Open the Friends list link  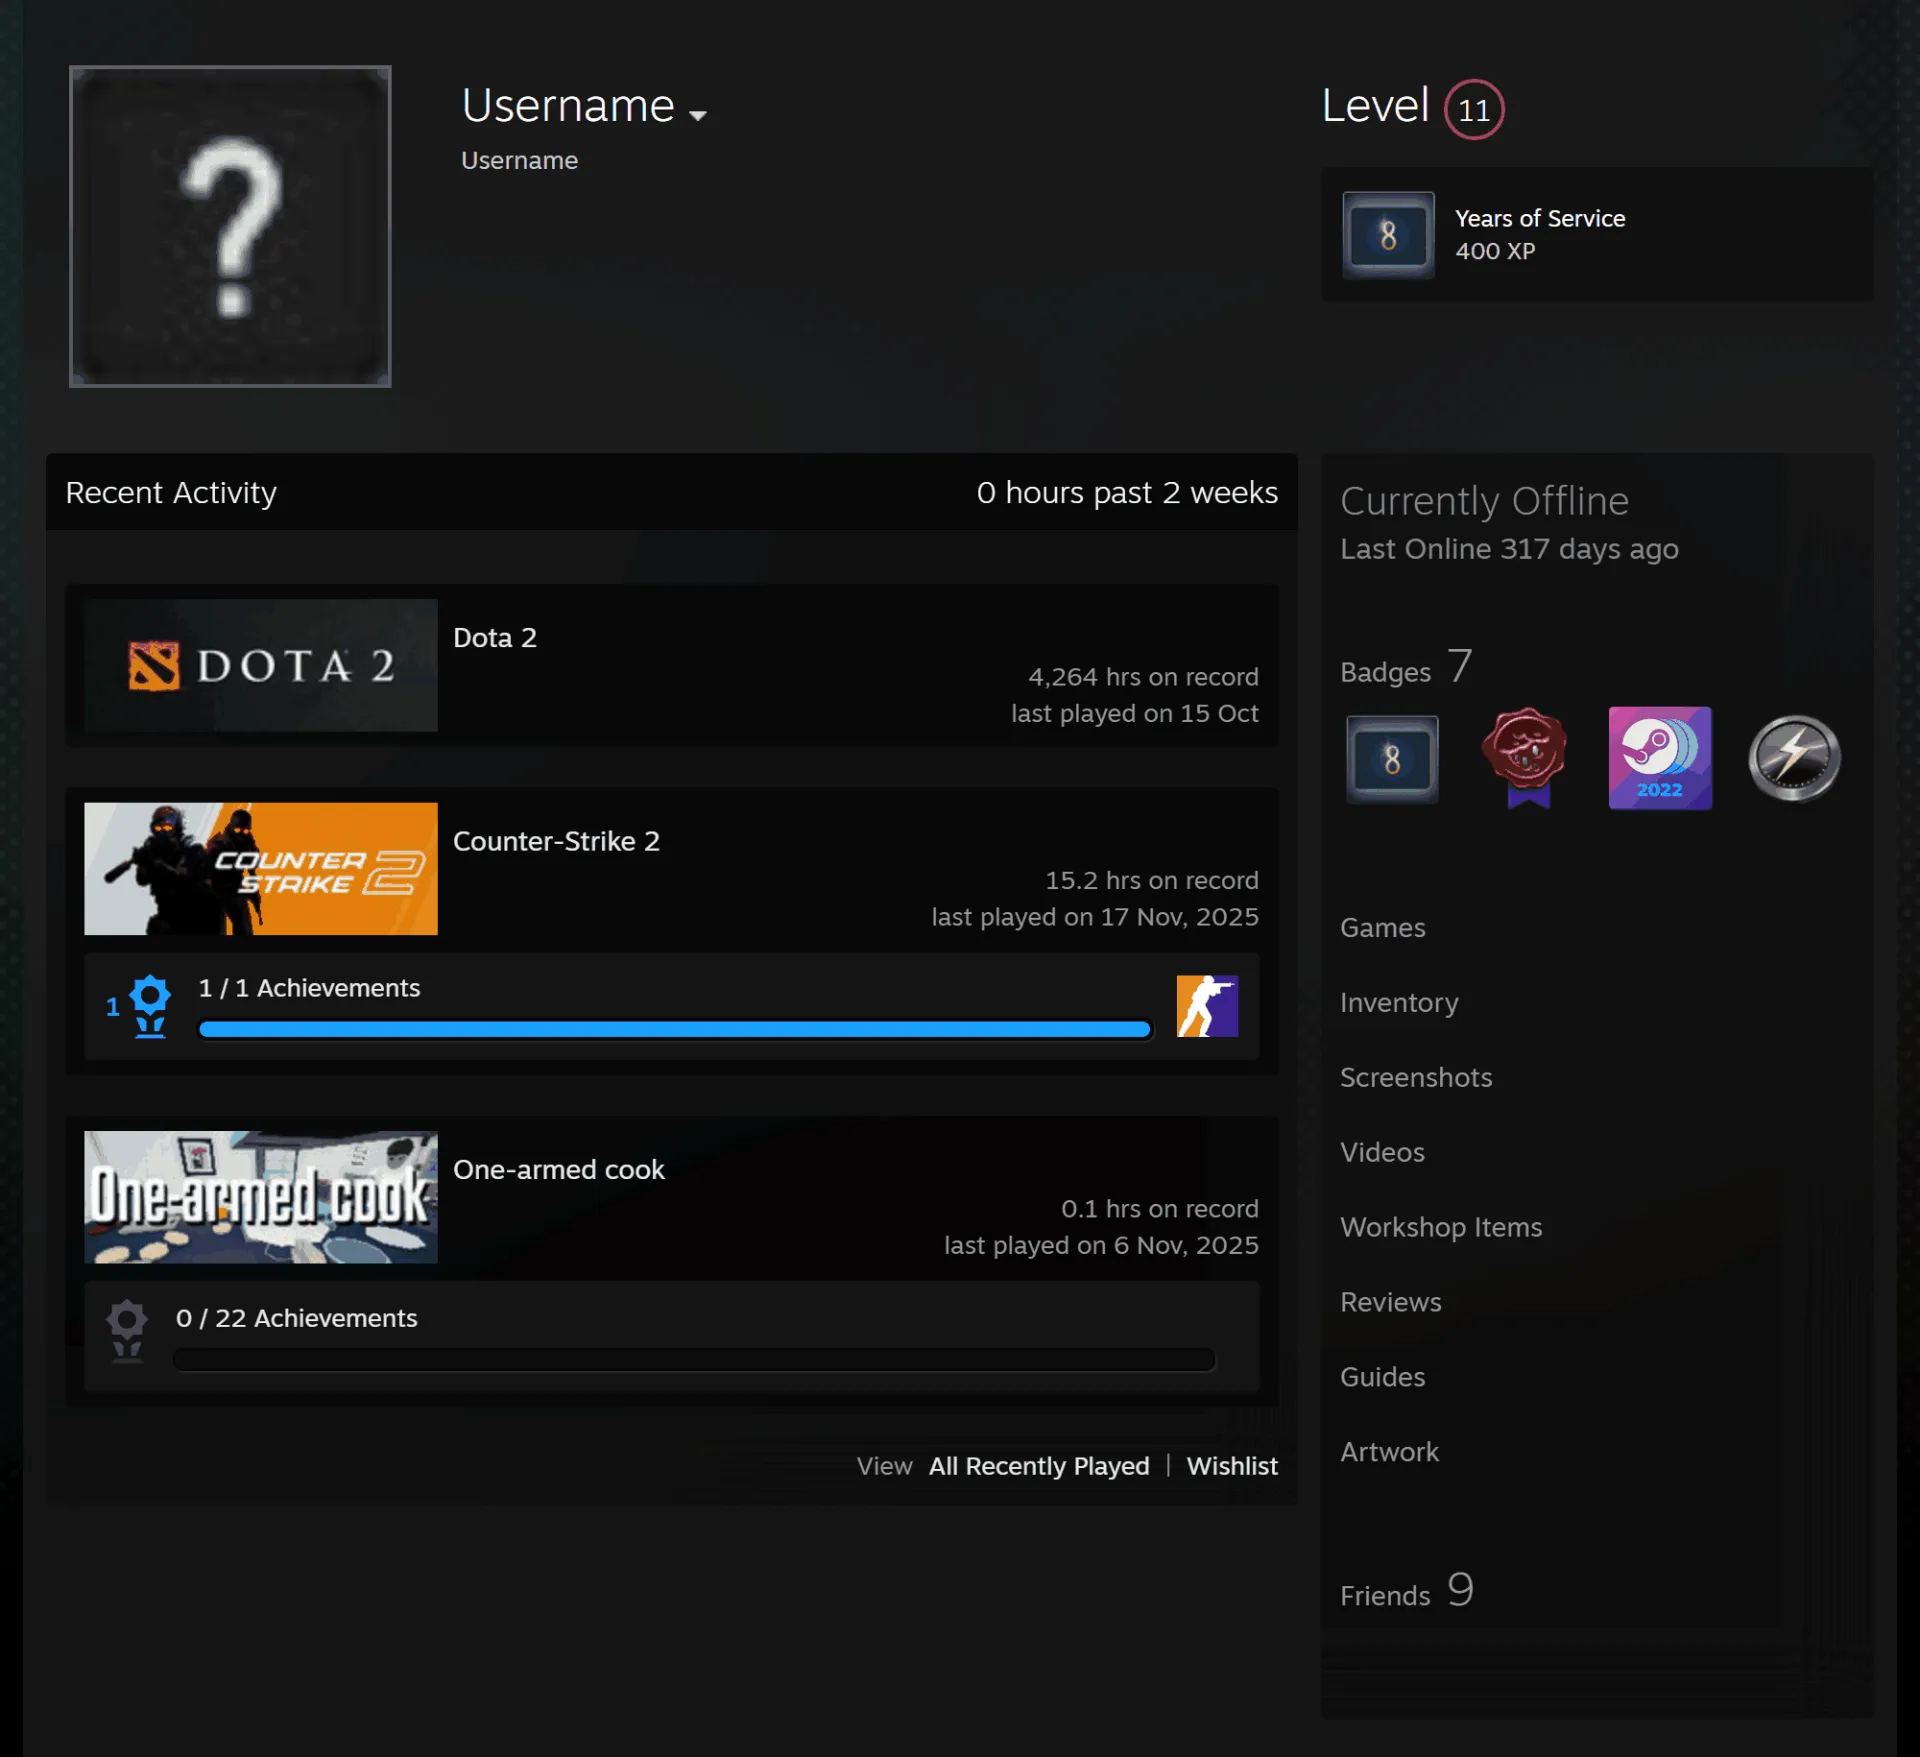(x=1406, y=1591)
